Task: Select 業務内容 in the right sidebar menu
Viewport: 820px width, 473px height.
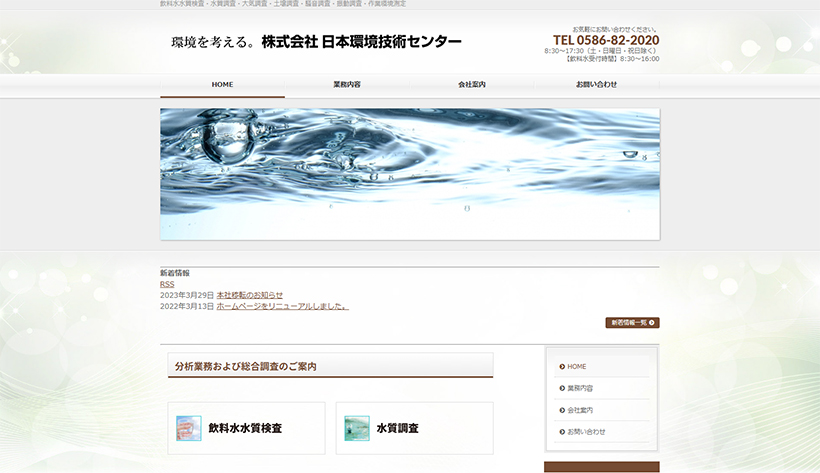Action: (580, 388)
